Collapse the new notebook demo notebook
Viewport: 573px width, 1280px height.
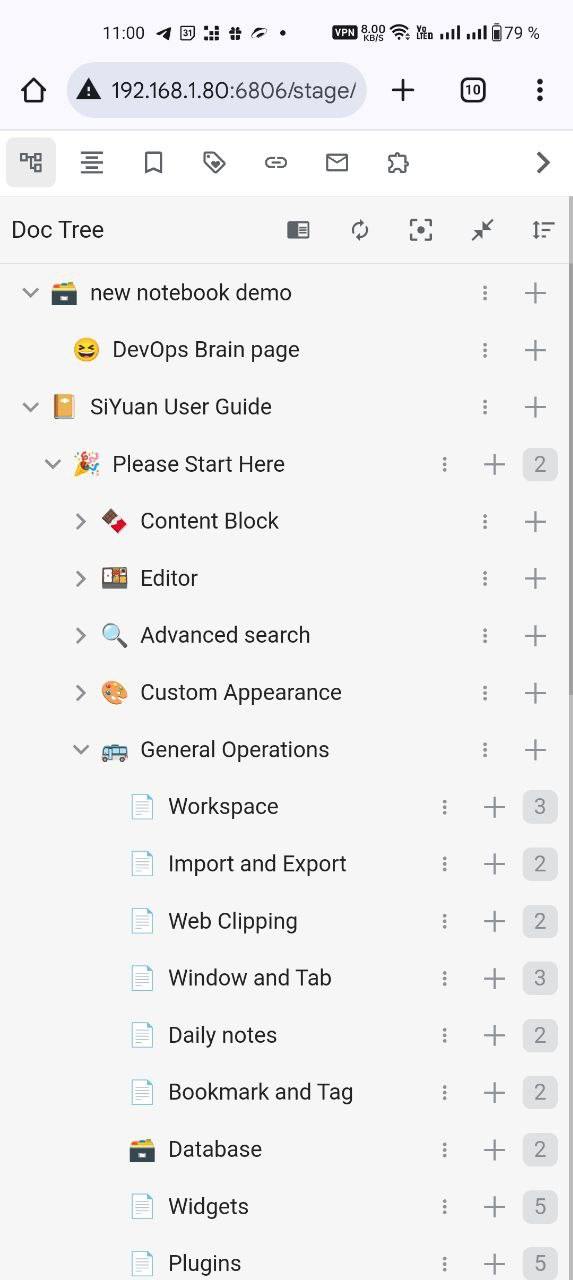point(31,293)
